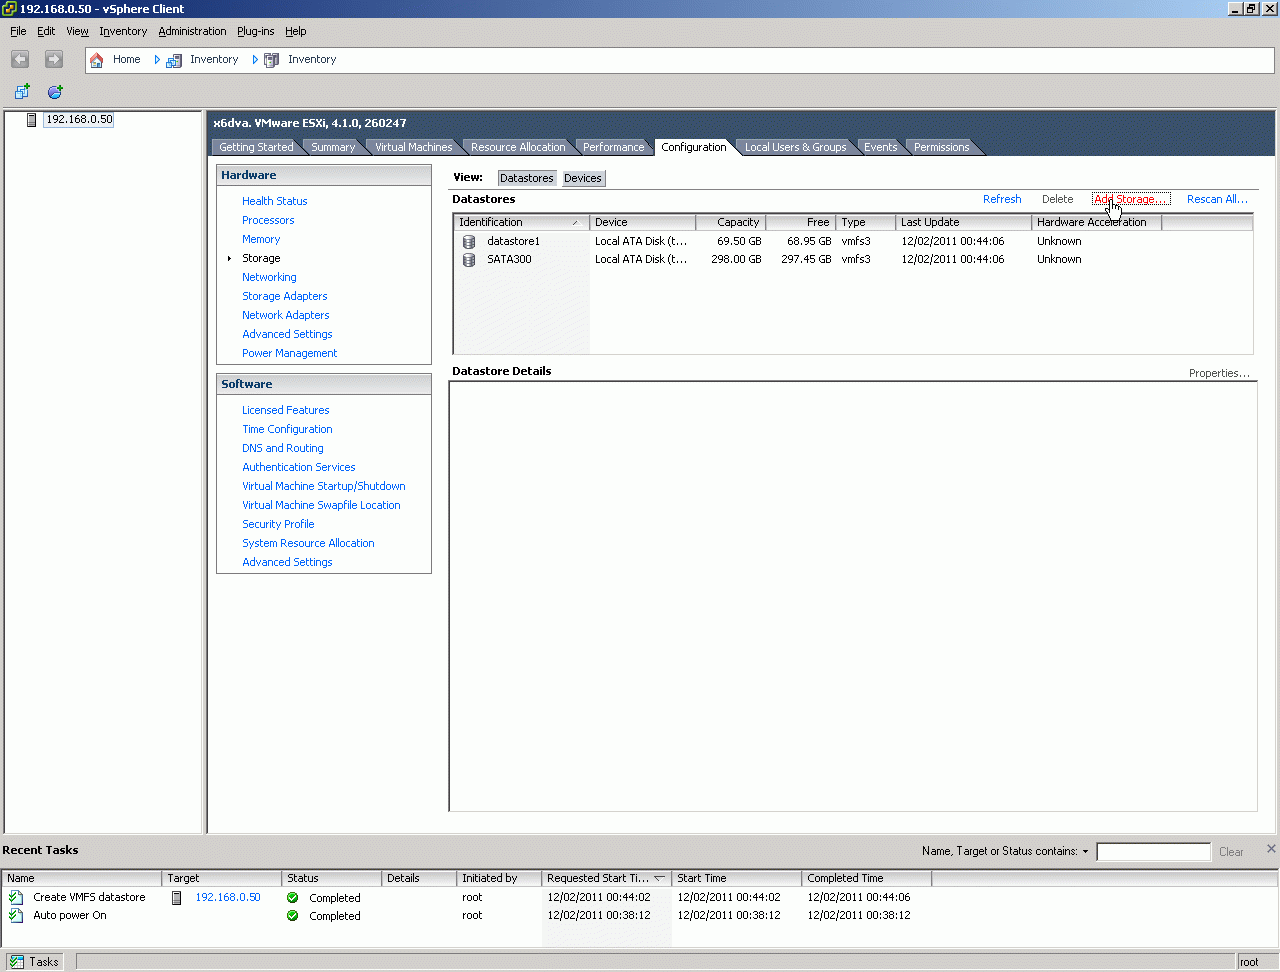Open Network Adapters settings

pos(286,315)
